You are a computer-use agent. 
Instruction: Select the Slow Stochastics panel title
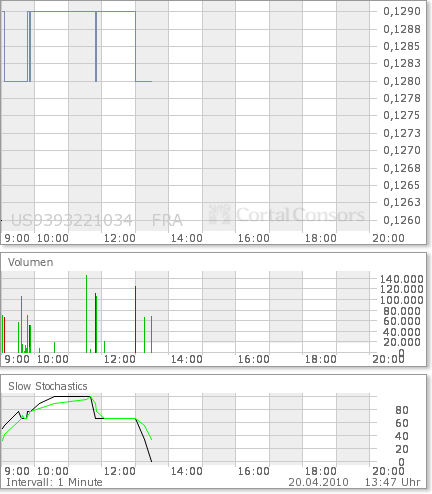coord(48,386)
